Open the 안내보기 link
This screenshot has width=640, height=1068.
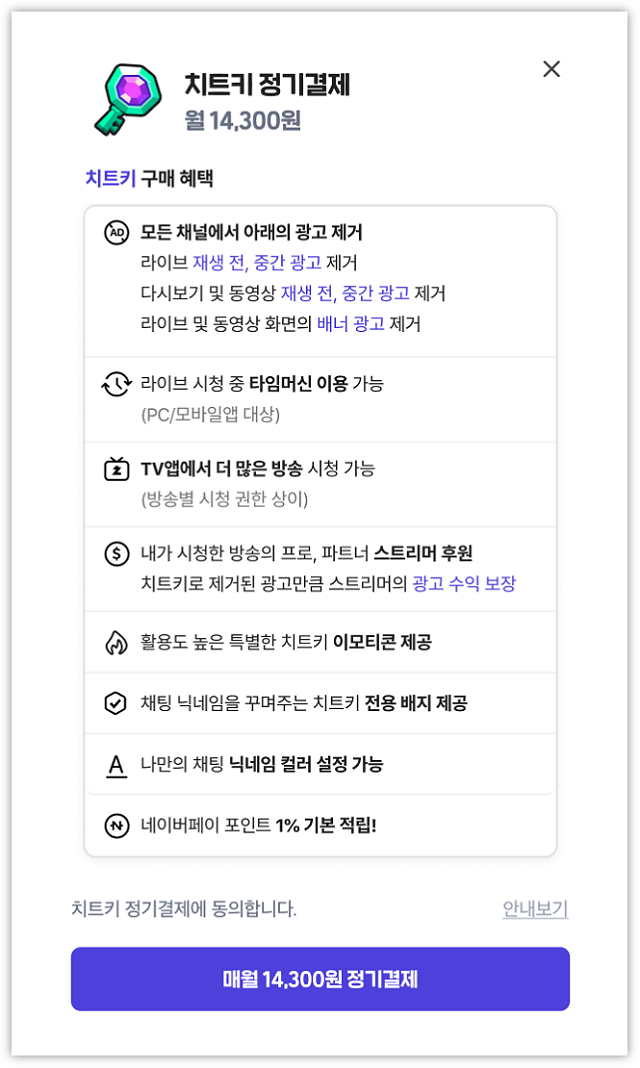point(535,909)
